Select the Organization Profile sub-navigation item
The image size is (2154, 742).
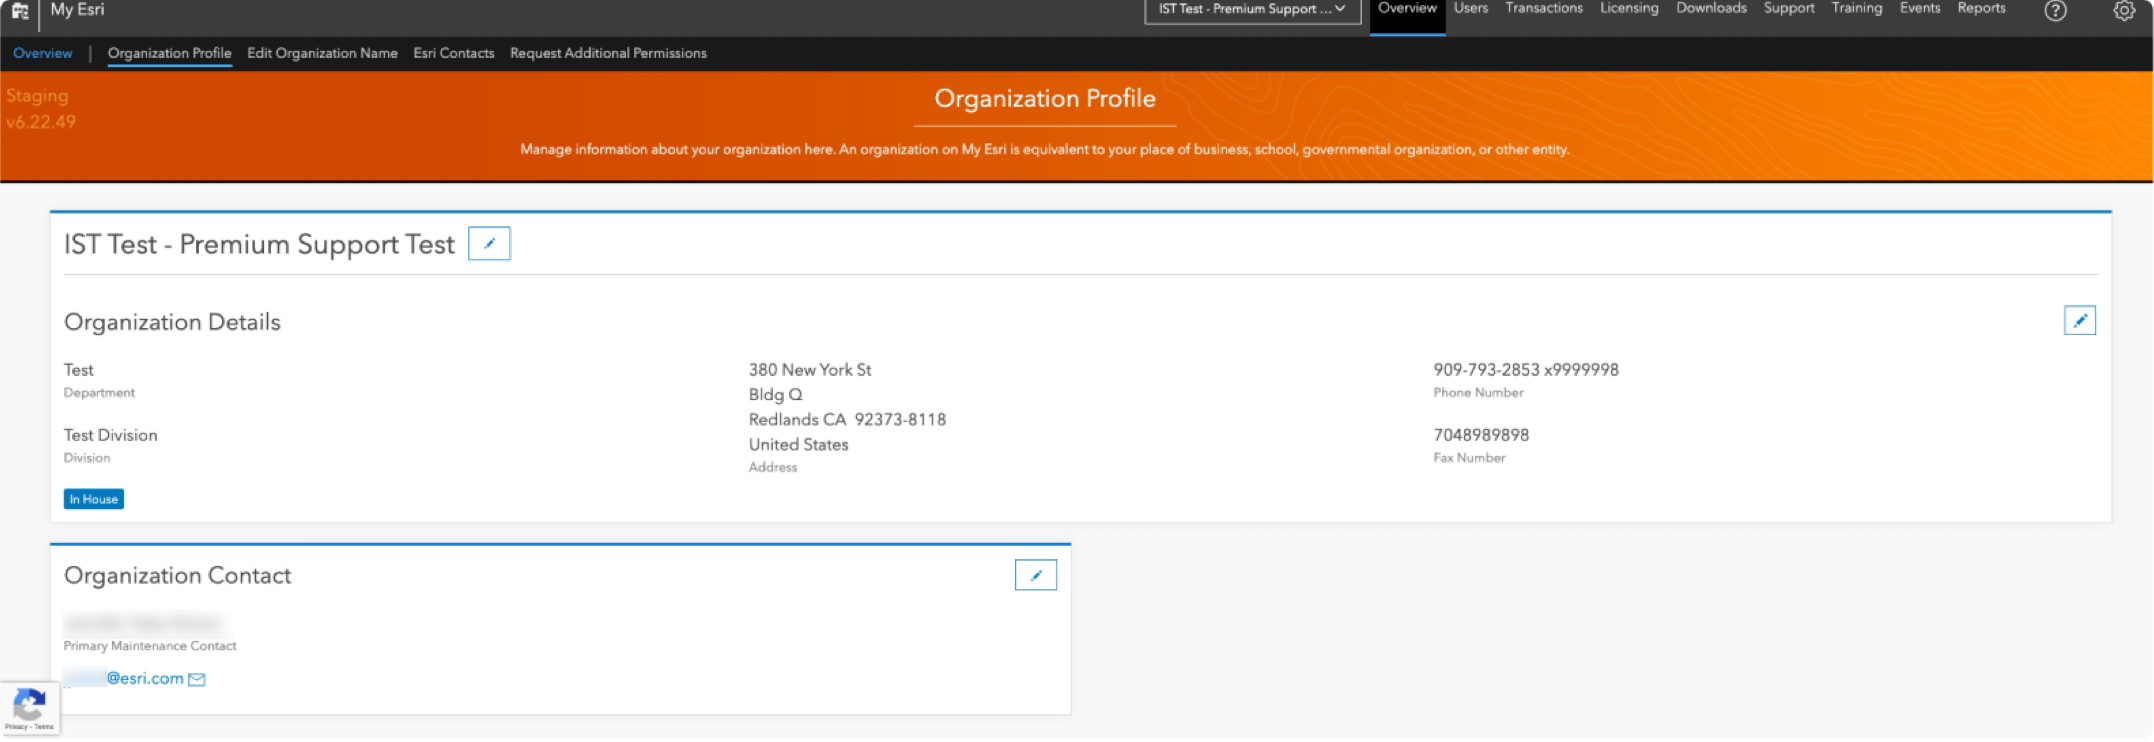pyautogui.click(x=170, y=54)
